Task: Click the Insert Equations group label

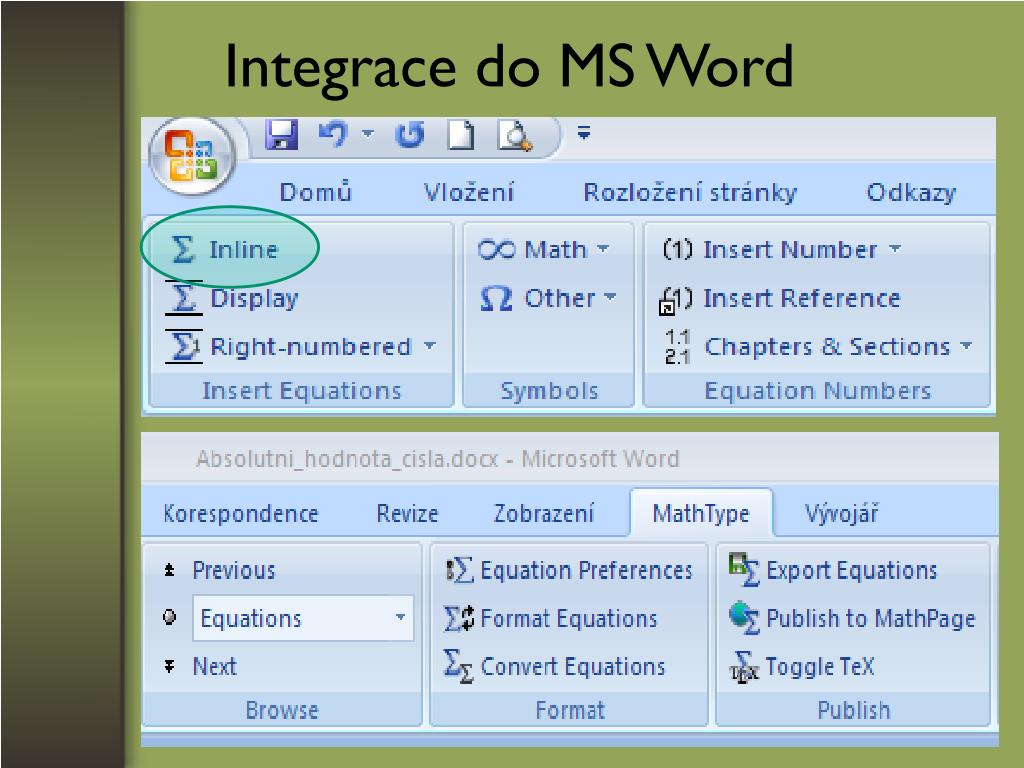Action: coord(302,391)
